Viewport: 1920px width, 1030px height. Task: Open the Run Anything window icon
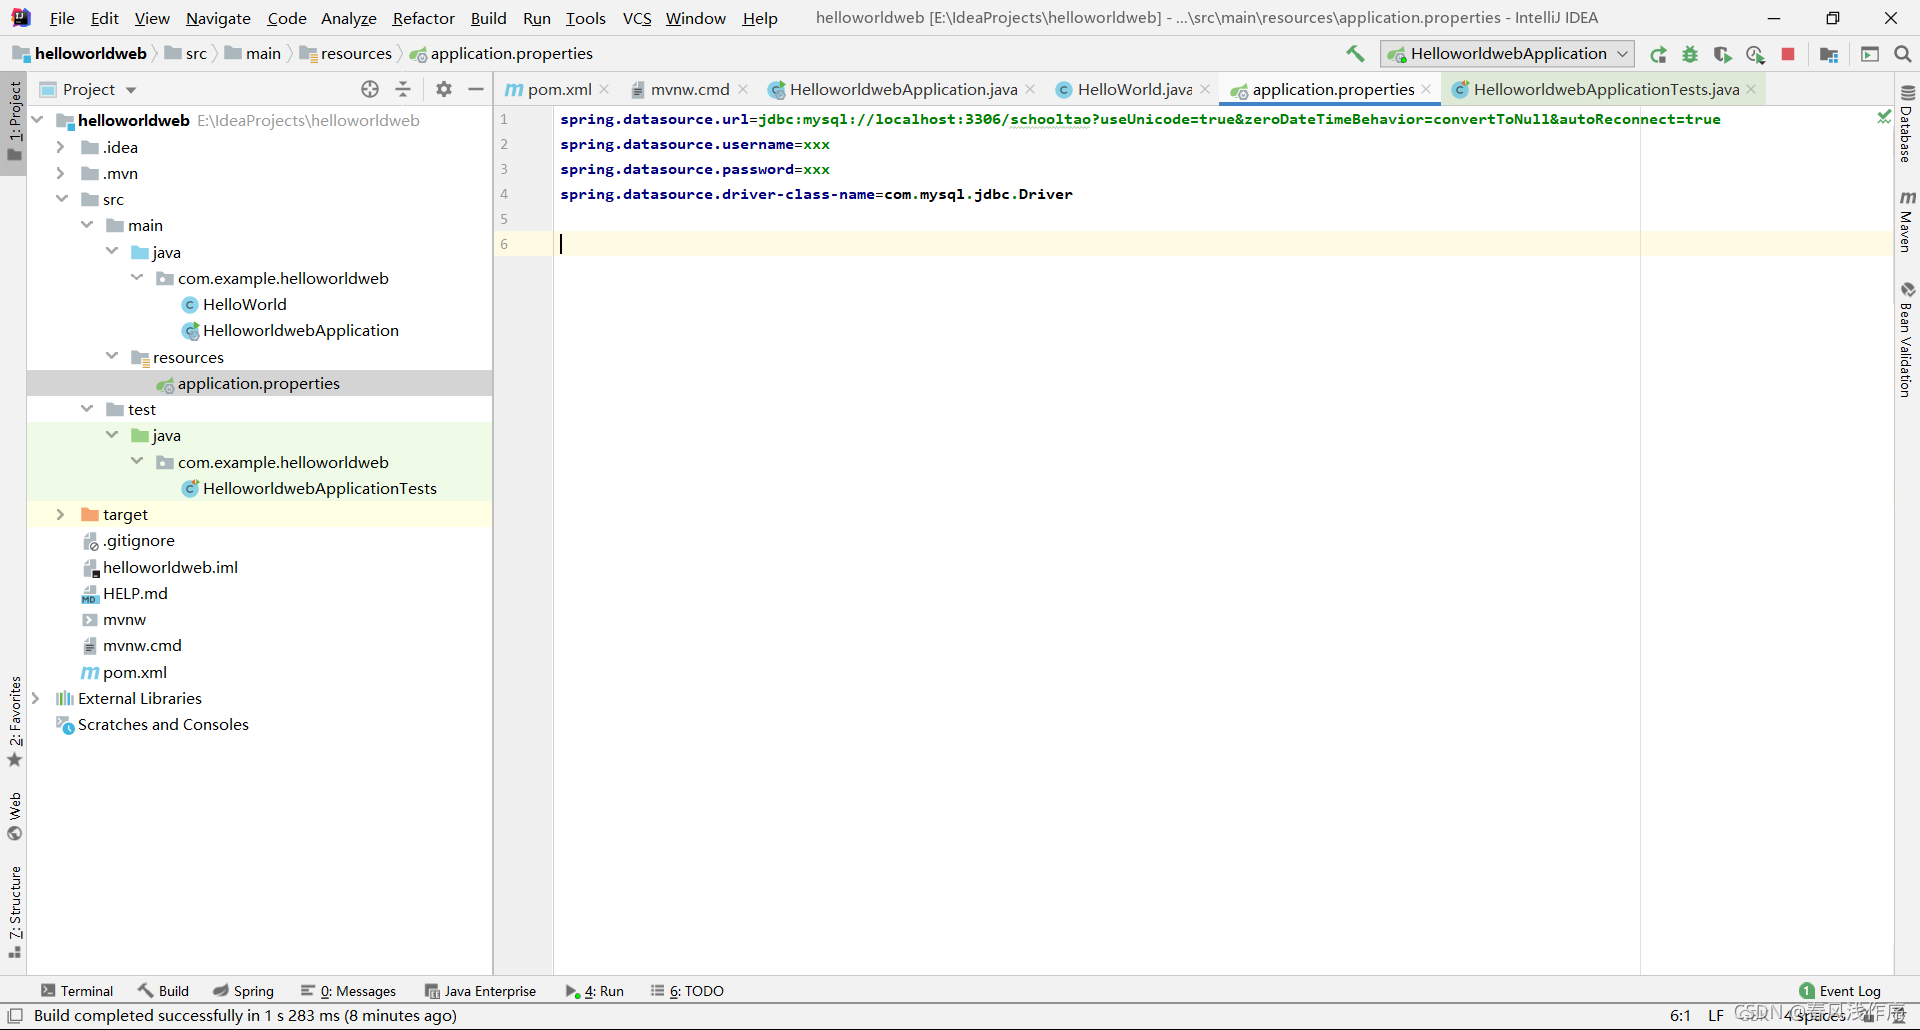click(x=1870, y=54)
